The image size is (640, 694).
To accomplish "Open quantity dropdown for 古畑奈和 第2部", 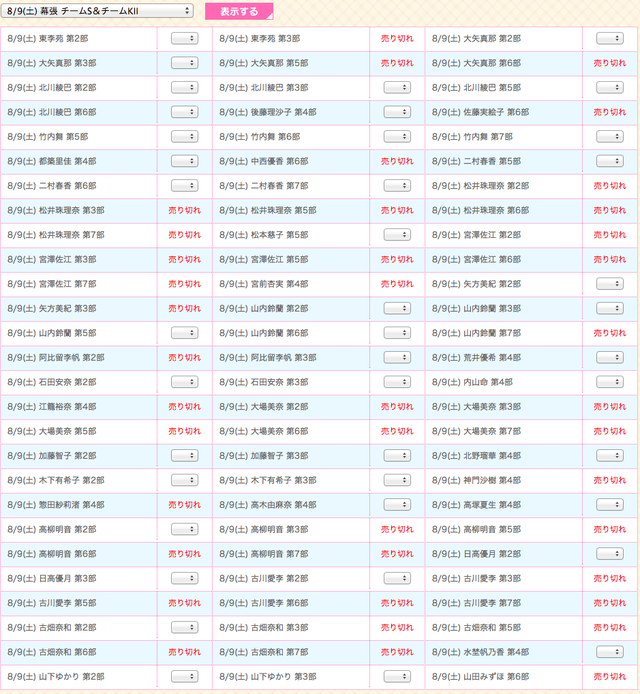I will click(x=185, y=628).
